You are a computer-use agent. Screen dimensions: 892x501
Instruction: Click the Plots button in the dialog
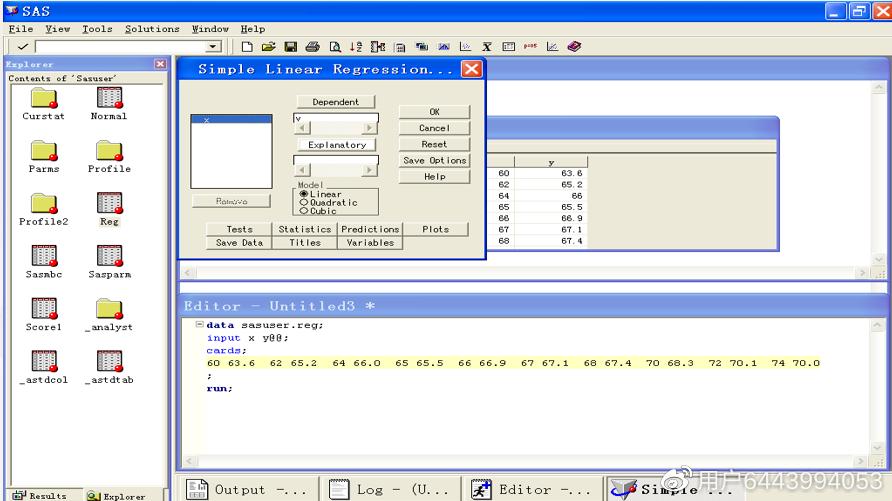tap(435, 229)
